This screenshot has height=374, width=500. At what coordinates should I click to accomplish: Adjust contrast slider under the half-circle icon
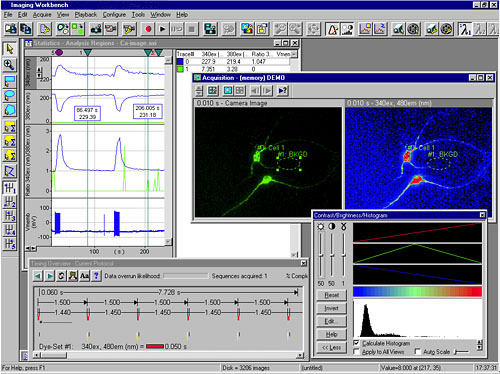click(x=332, y=255)
